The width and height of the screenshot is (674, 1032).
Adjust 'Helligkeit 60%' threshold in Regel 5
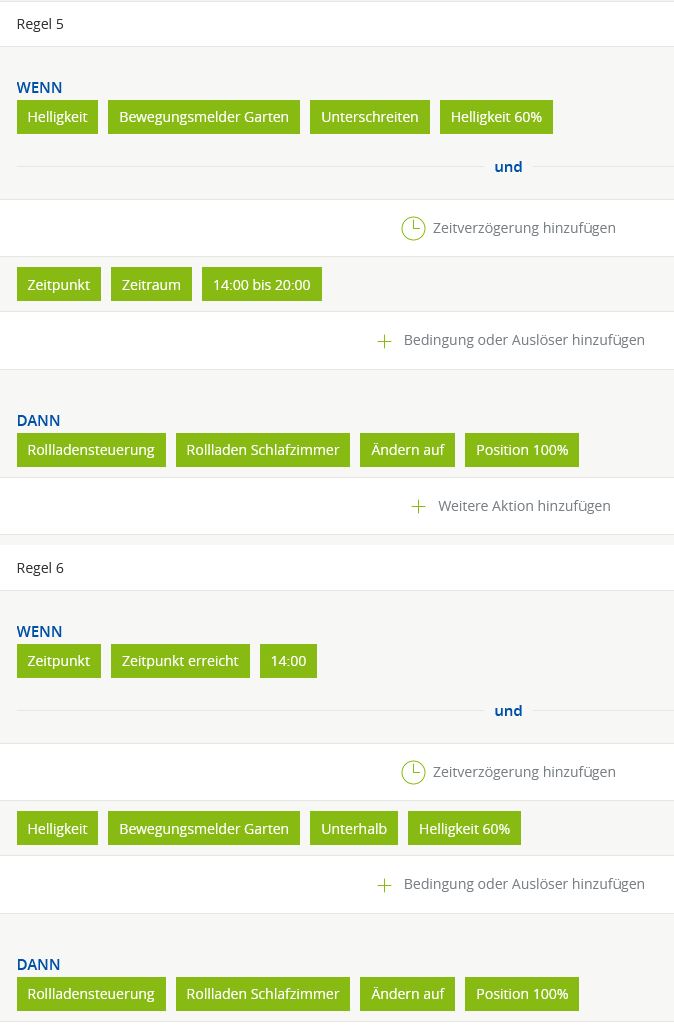click(496, 117)
